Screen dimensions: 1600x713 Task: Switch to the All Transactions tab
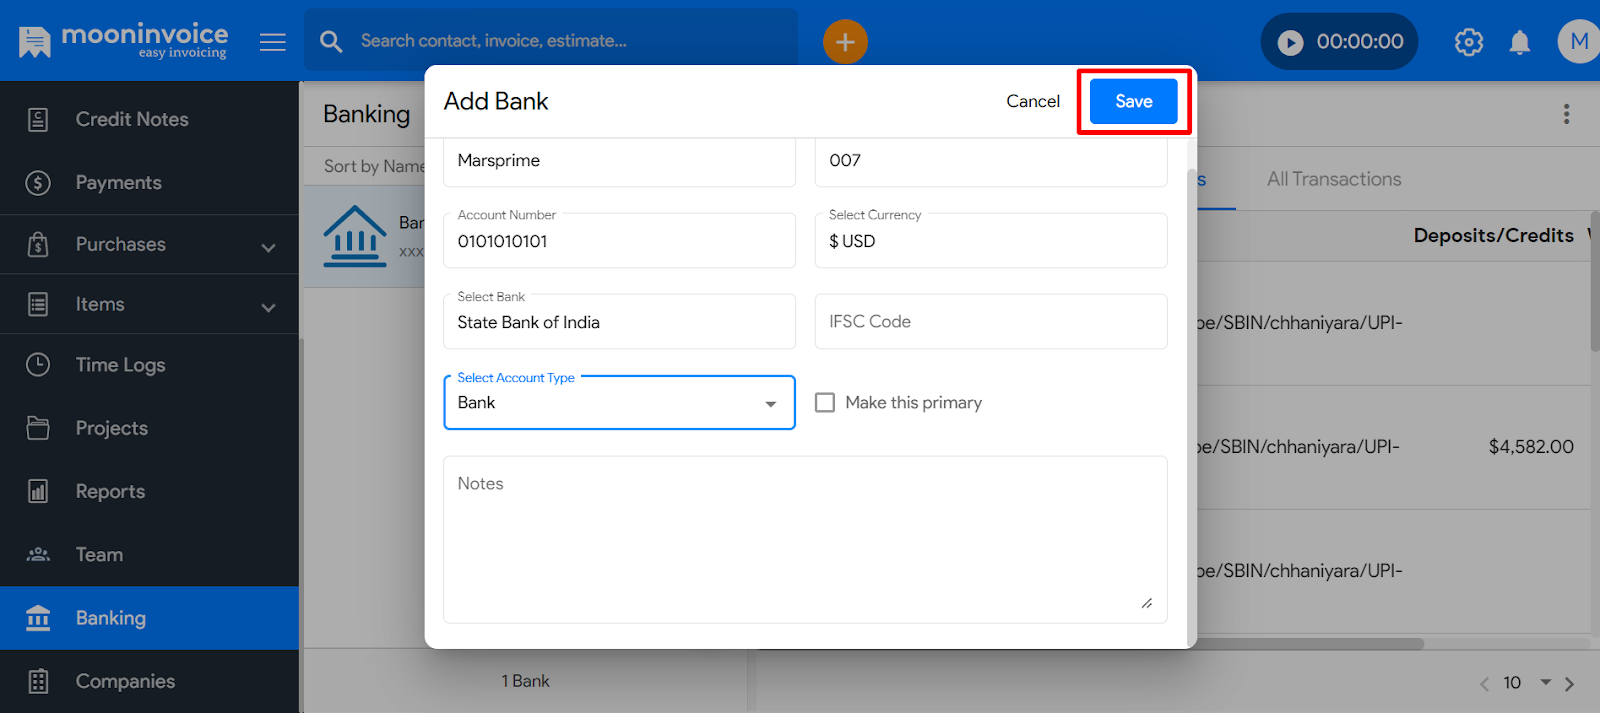coord(1333,179)
